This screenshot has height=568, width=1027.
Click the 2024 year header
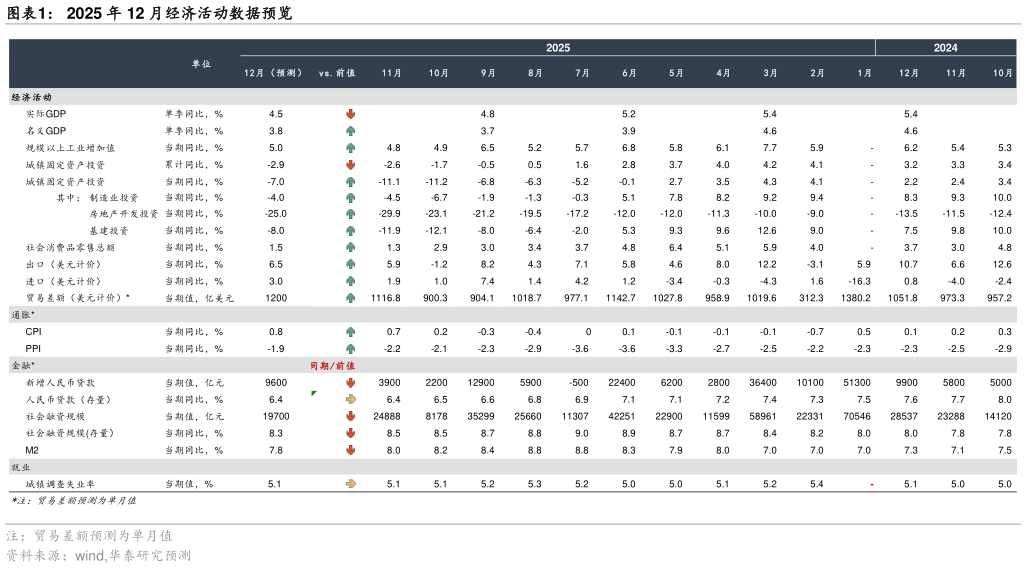[x=945, y=48]
